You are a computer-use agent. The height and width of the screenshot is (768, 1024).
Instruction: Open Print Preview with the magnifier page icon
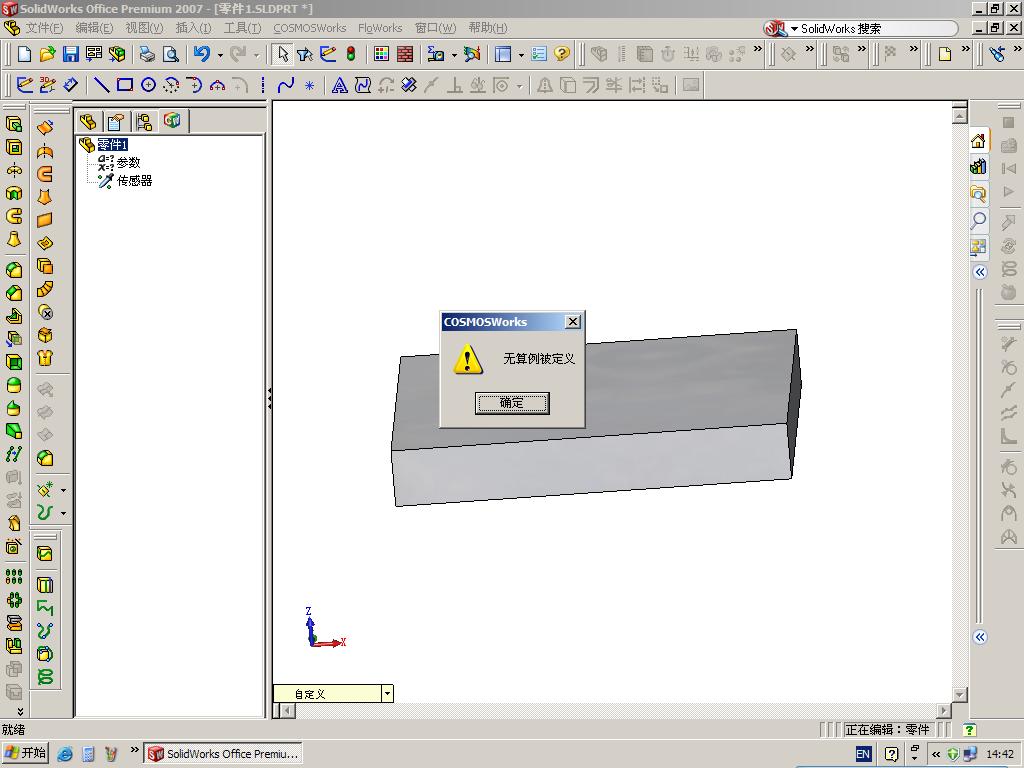[170, 54]
